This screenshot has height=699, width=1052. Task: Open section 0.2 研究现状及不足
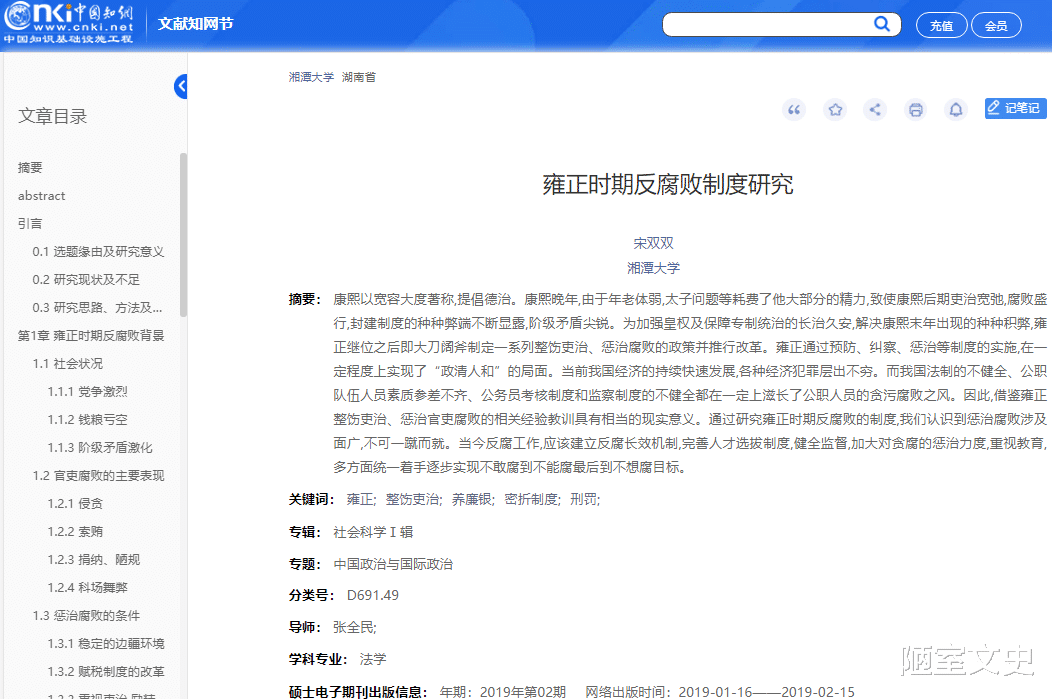click(x=86, y=280)
